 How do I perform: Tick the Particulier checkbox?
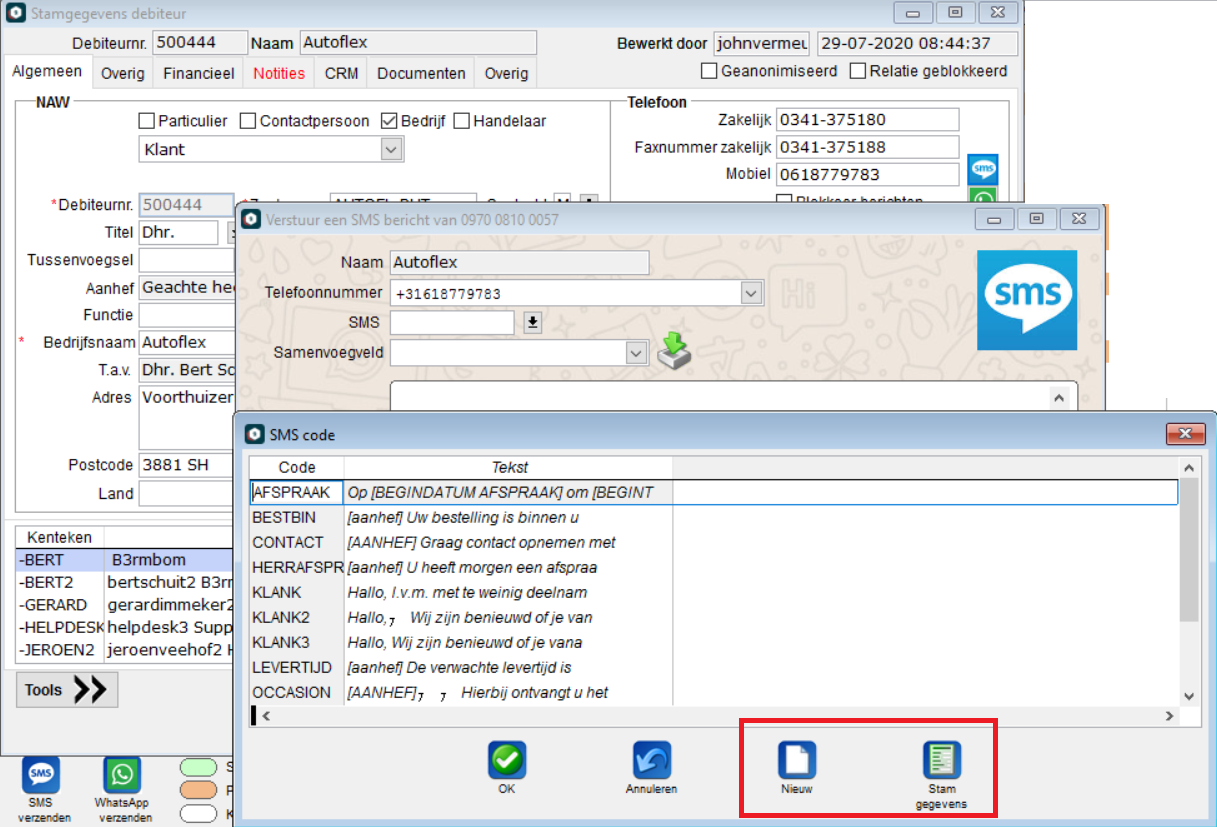147,121
